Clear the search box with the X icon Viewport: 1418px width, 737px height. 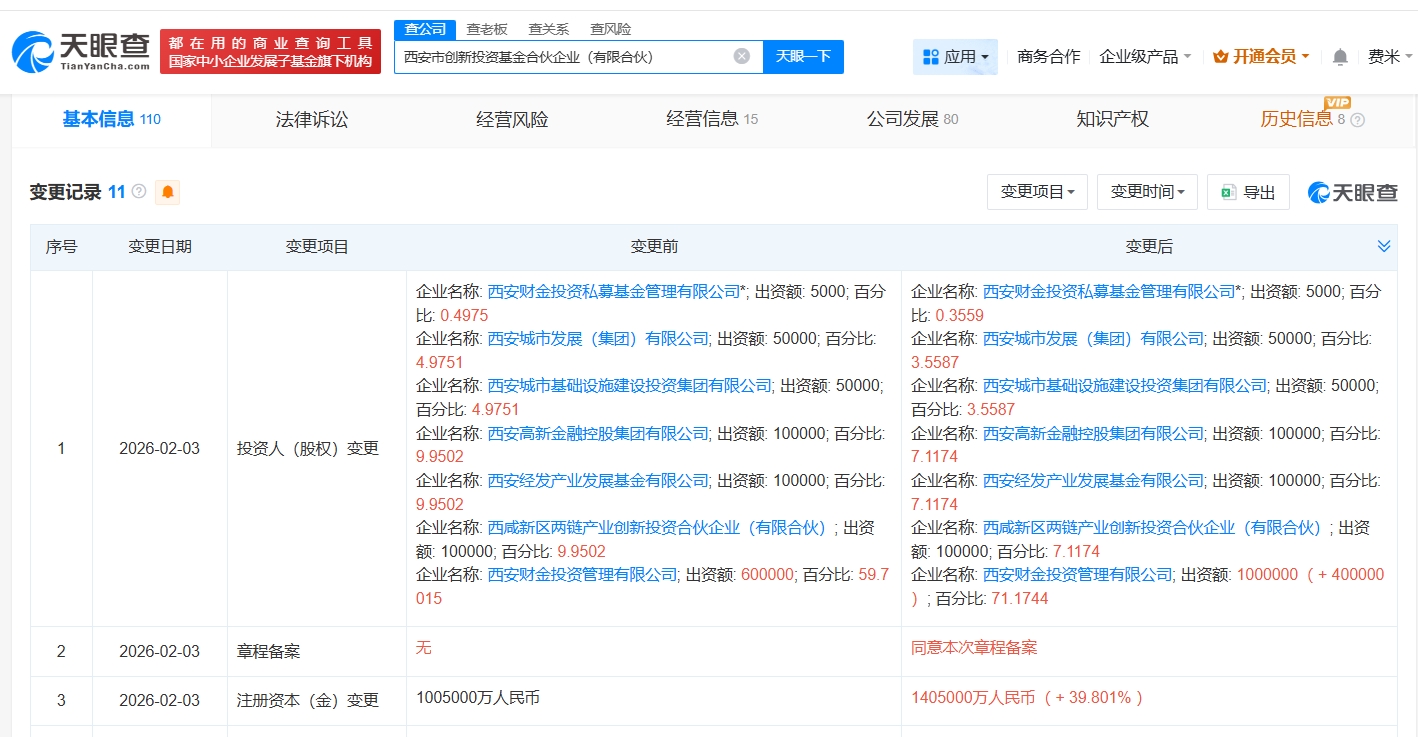coord(741,56)
